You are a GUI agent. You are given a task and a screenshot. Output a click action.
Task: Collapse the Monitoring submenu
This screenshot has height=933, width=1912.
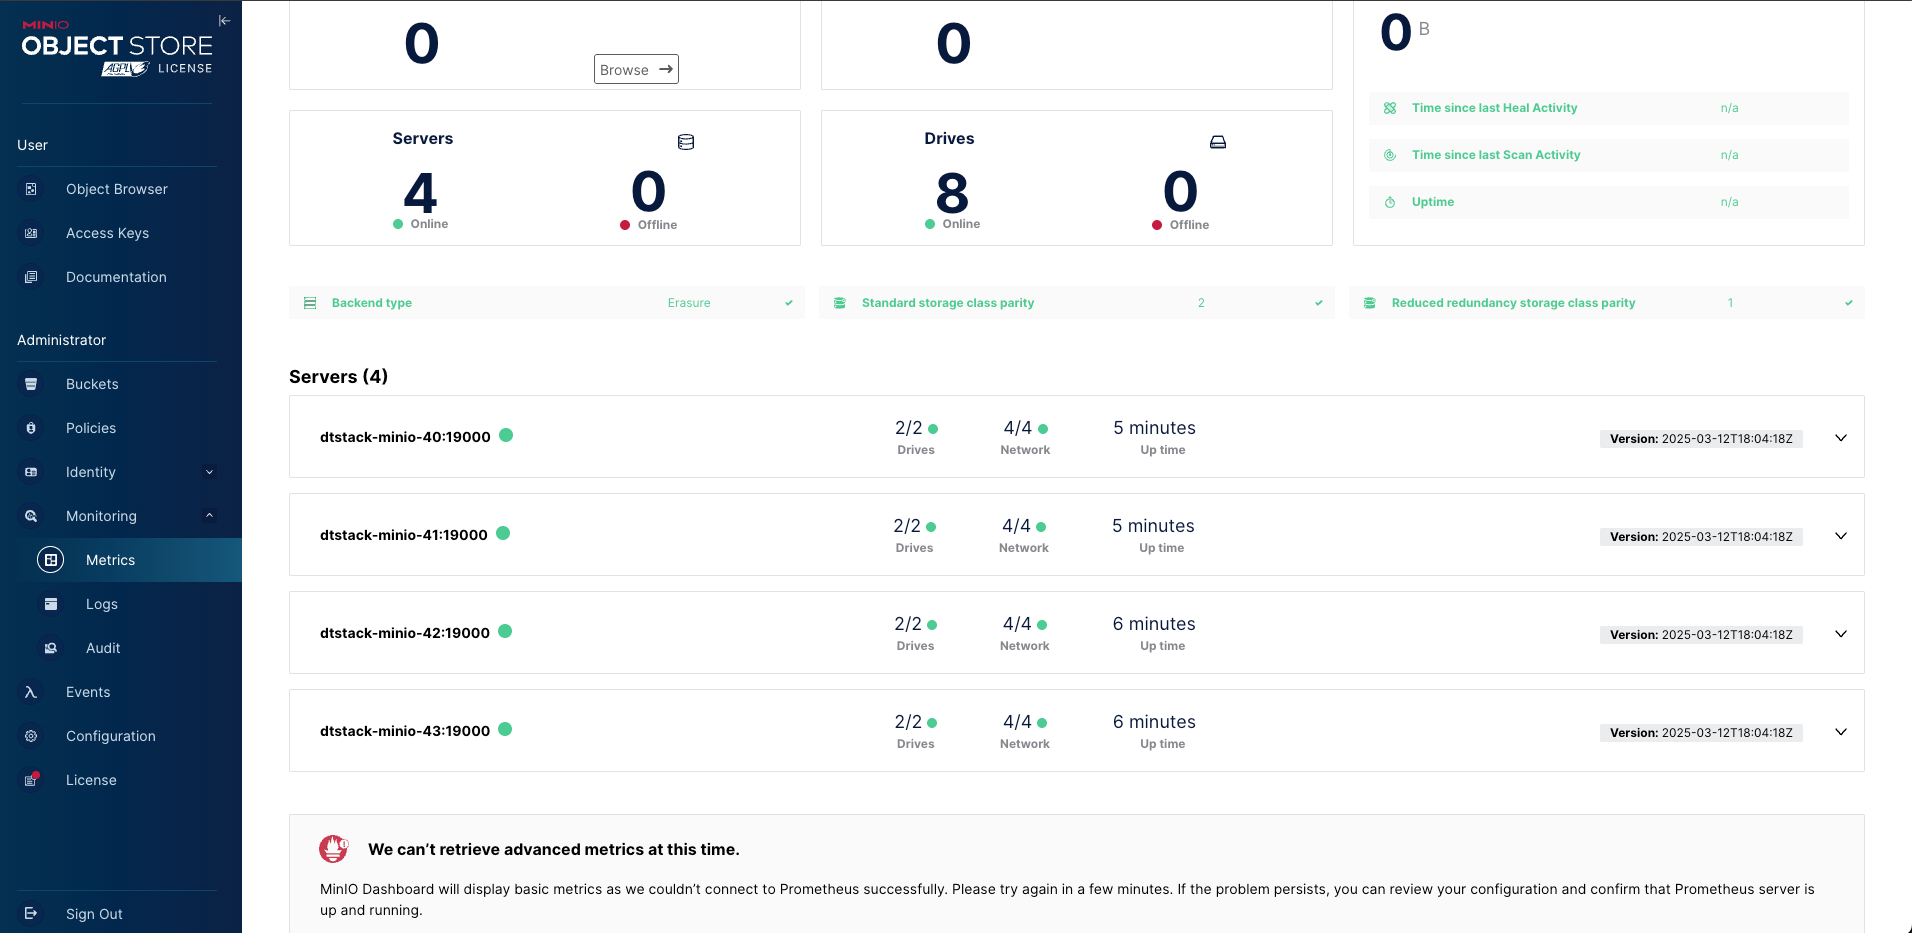pos(209,516)
